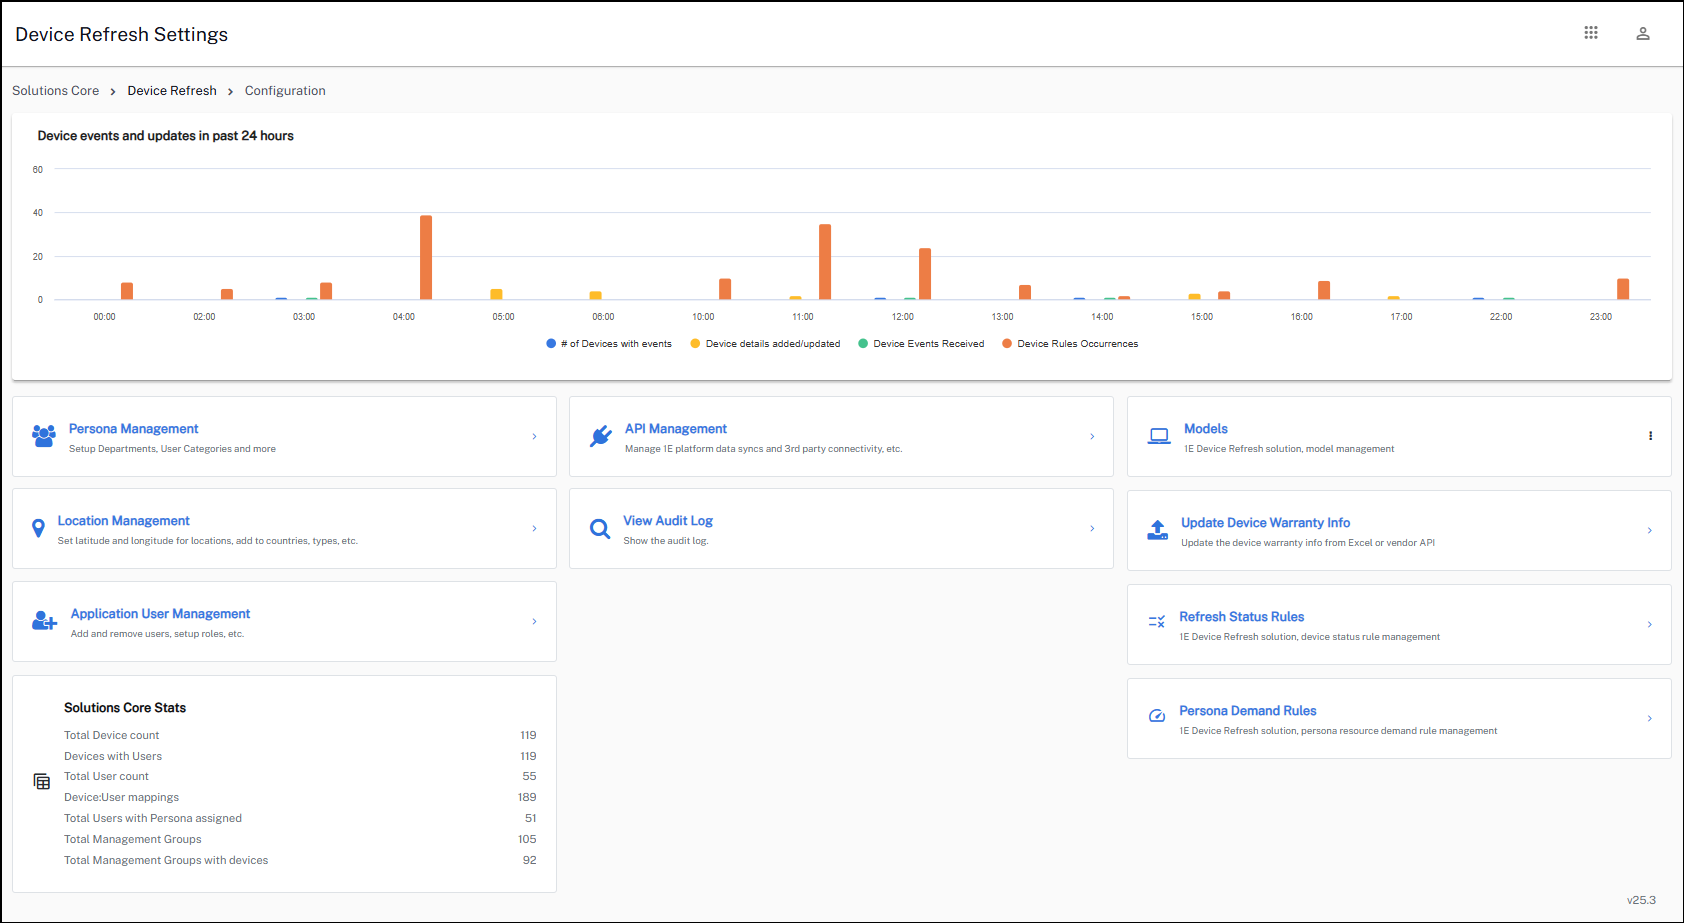This screenshot has width=1684, height=923.
Task: Click the Persona Management people icon
Action: [44, 436]
